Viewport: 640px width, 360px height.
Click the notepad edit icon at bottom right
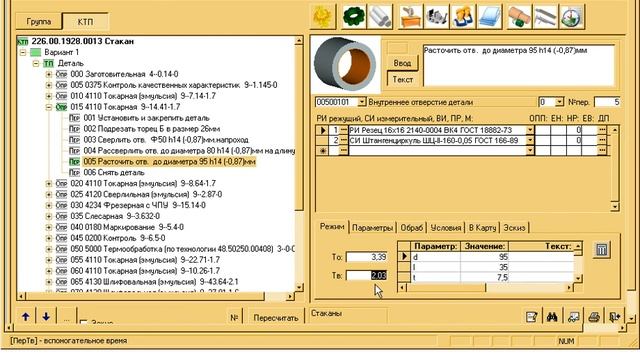point(531,317)
